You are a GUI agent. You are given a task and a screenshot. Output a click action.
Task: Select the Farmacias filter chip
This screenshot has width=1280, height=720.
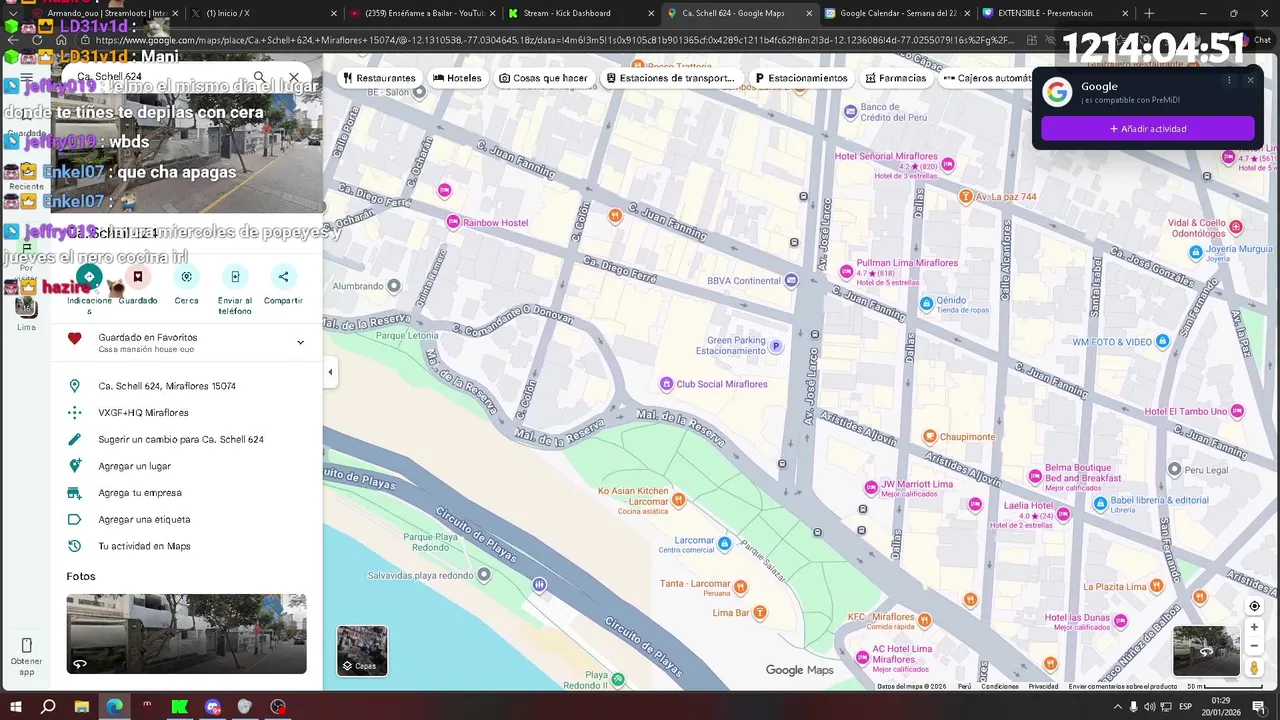(896, 78)
